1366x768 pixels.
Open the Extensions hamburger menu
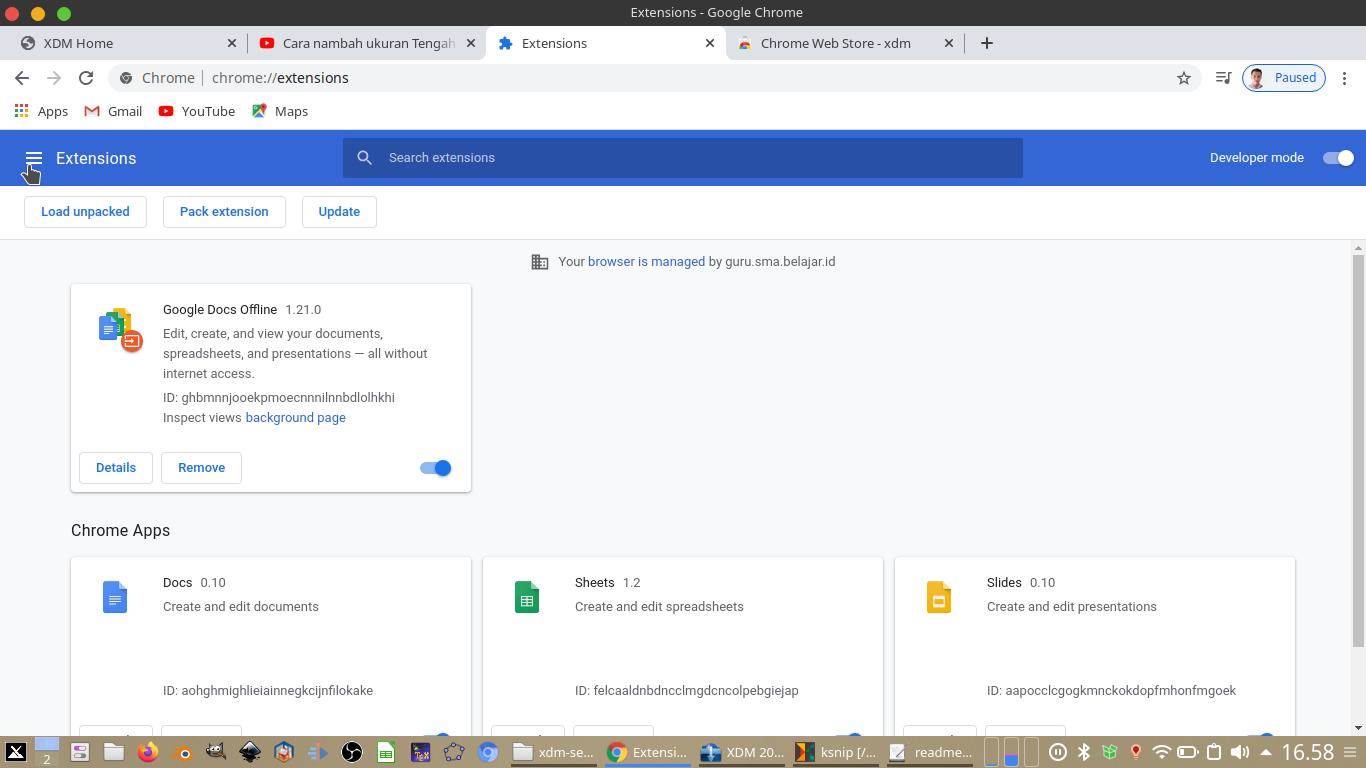click(33, 158)
